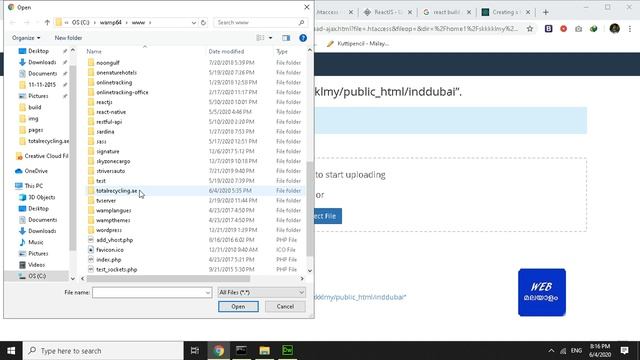Click the wamp64 breadcrumb segment
640x360 pixels.
point(111,22)
